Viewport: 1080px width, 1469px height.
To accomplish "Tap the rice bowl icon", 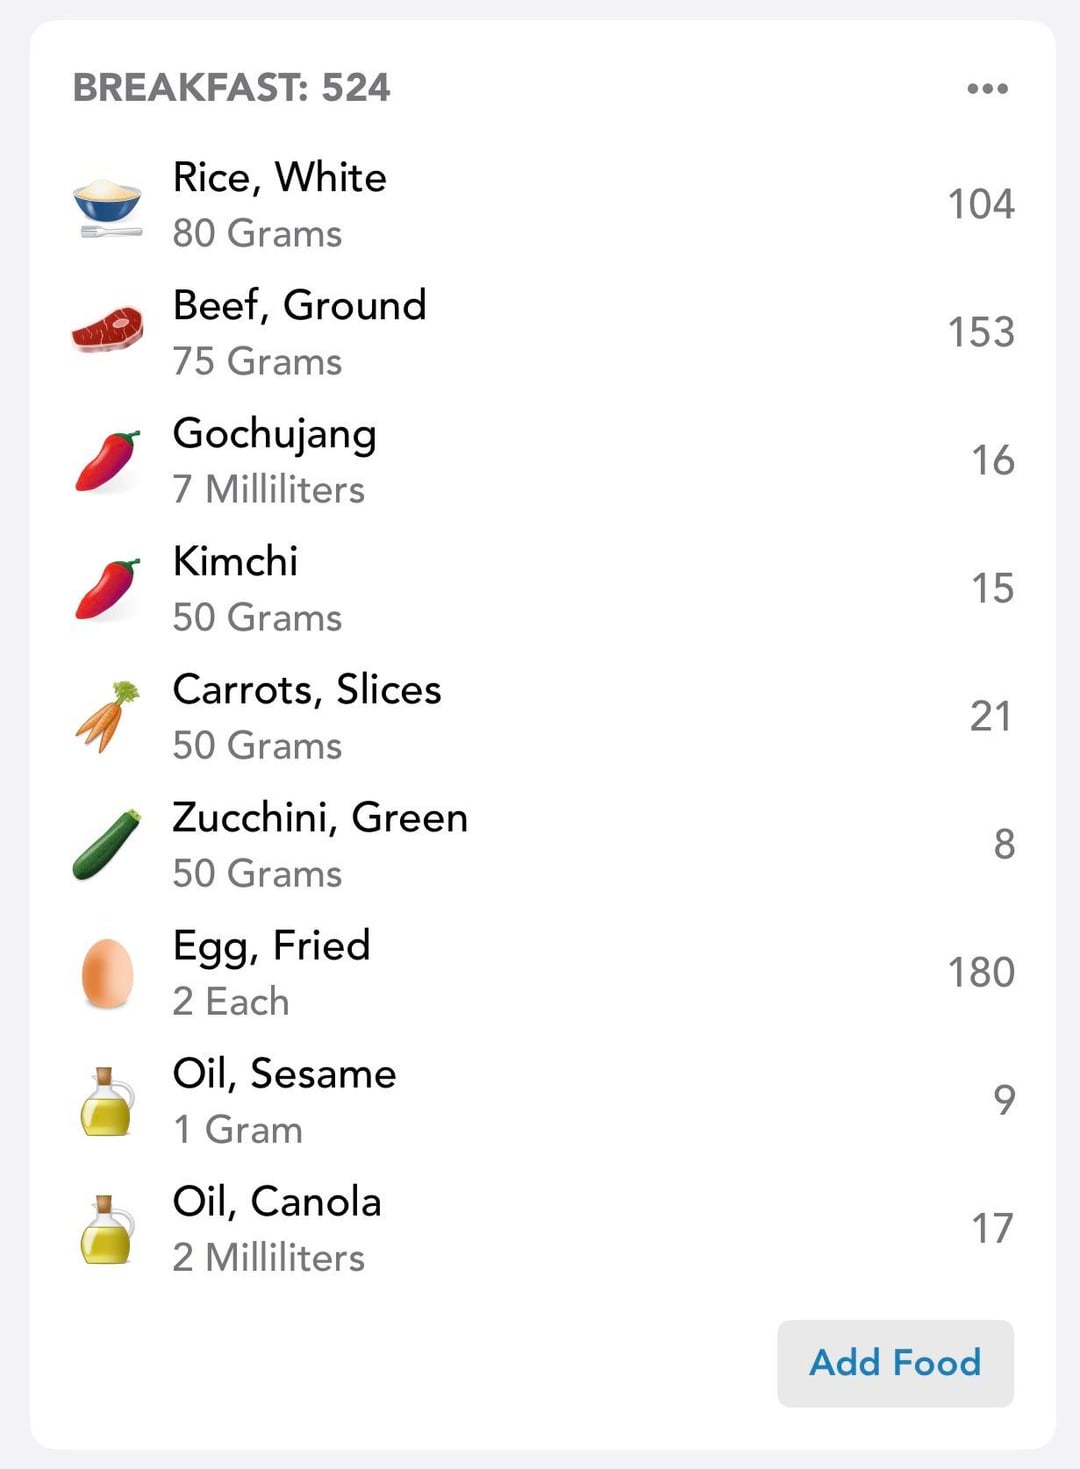I will tap(108, 207).
